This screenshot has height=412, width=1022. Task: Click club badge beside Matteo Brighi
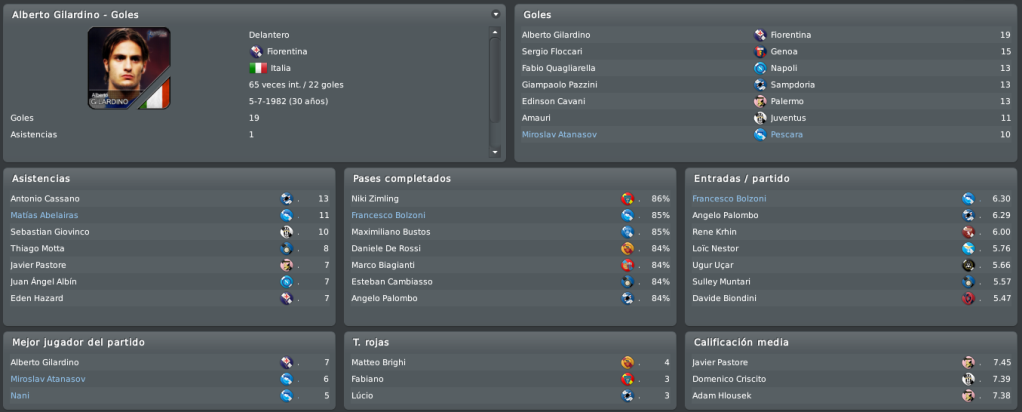click(628, 362)
